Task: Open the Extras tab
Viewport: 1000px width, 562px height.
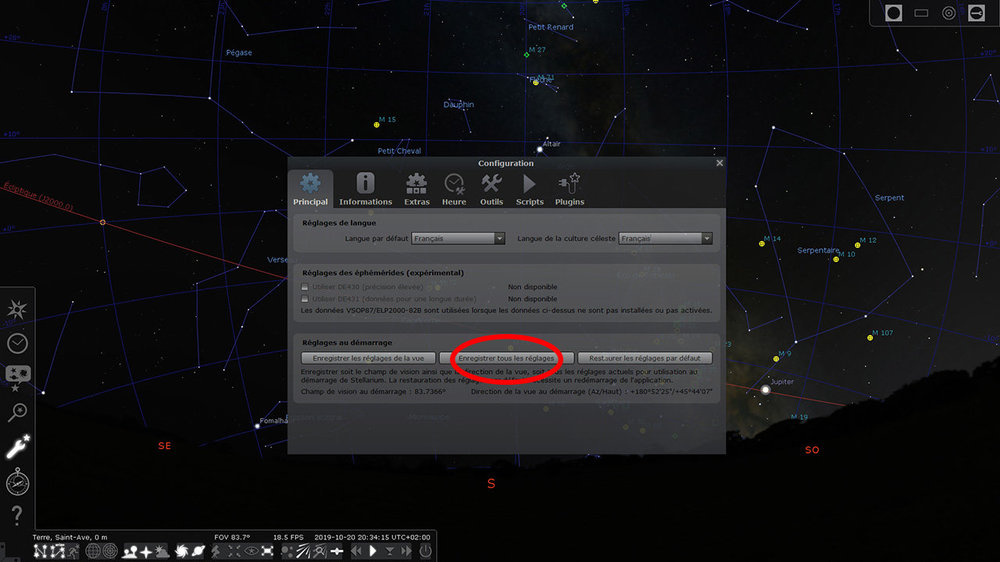Action: pos(416,189)
